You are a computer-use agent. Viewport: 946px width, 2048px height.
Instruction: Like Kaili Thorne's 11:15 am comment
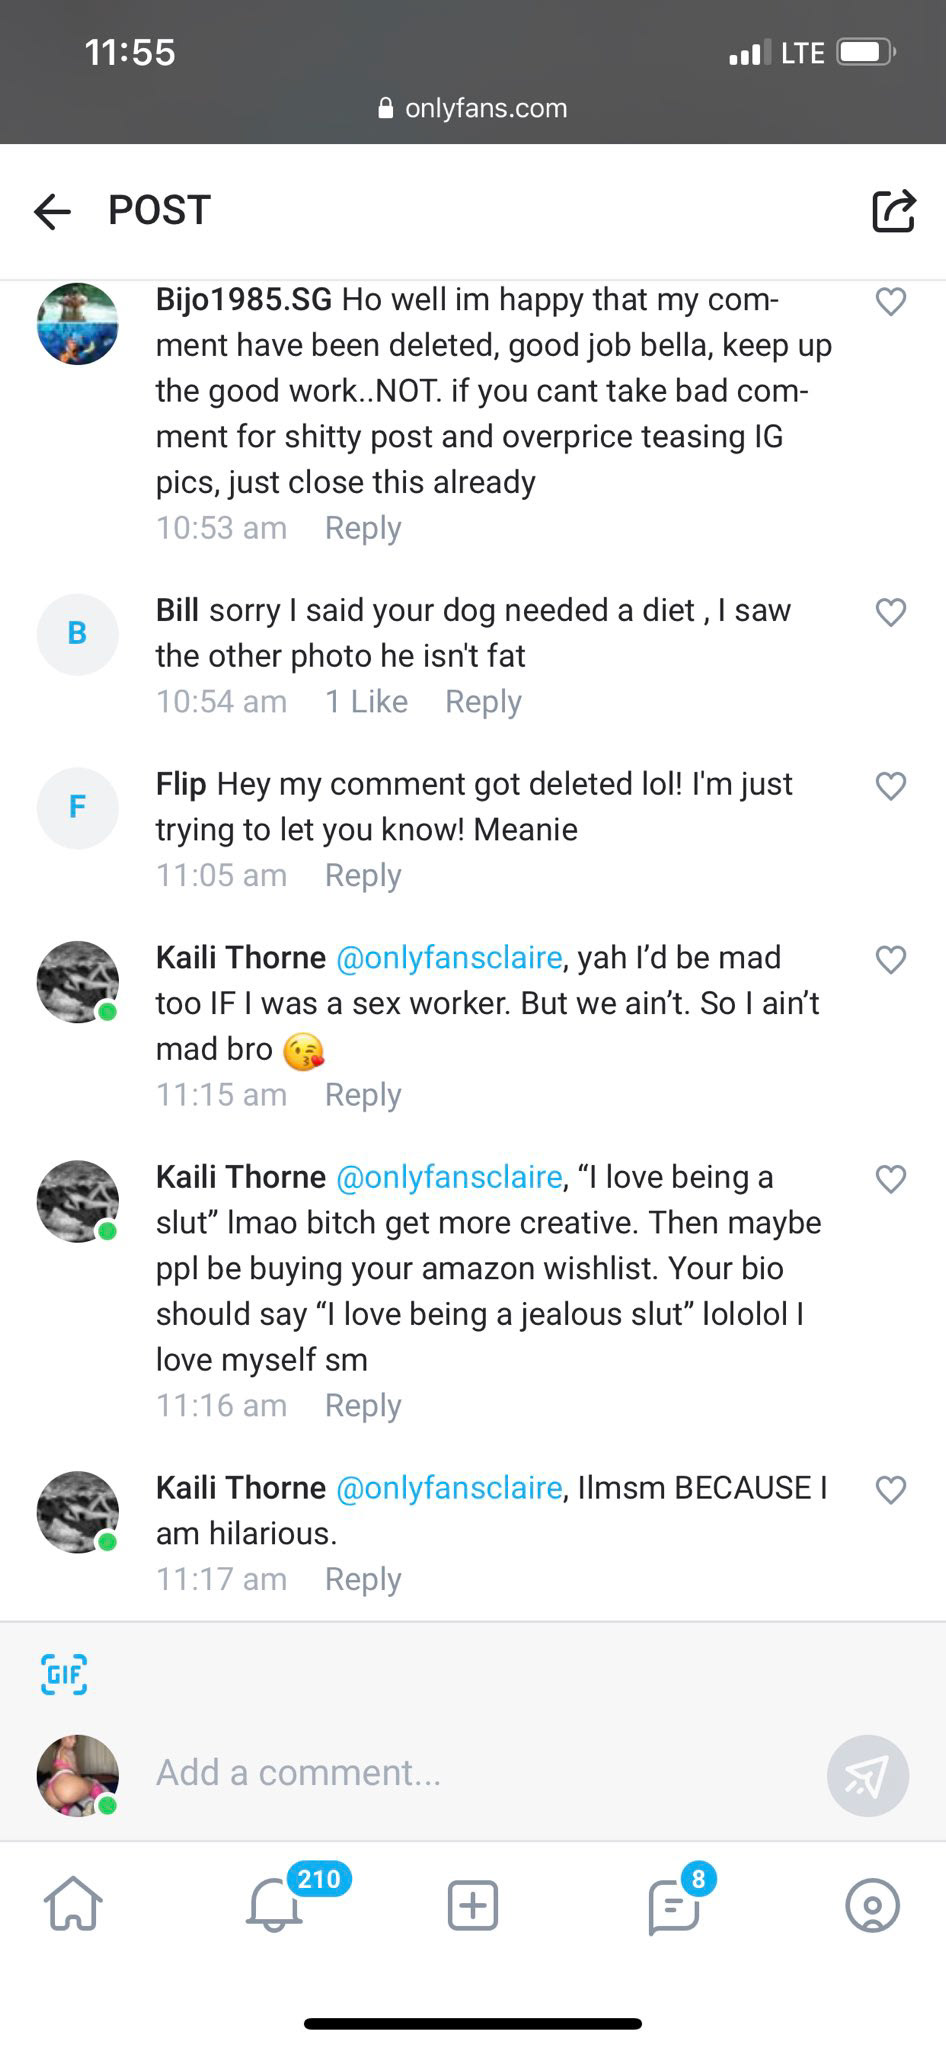click(890, 960)
